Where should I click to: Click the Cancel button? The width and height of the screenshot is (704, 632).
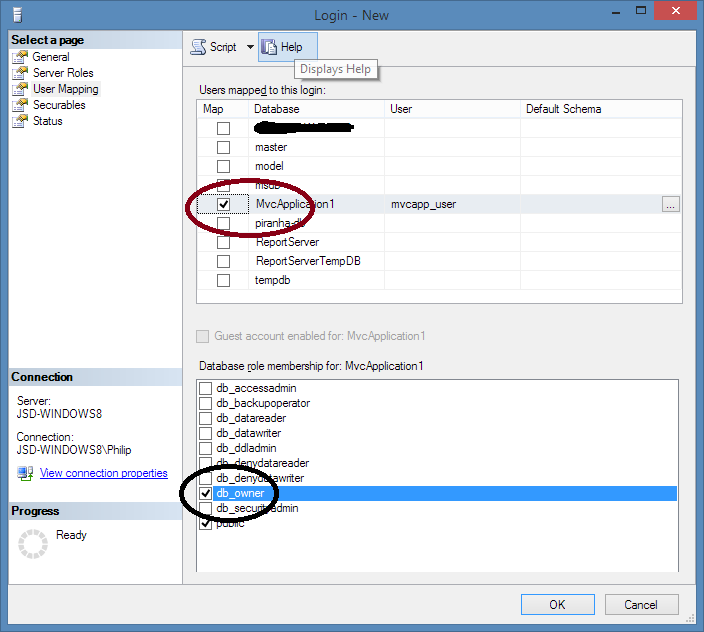point(640,604)
